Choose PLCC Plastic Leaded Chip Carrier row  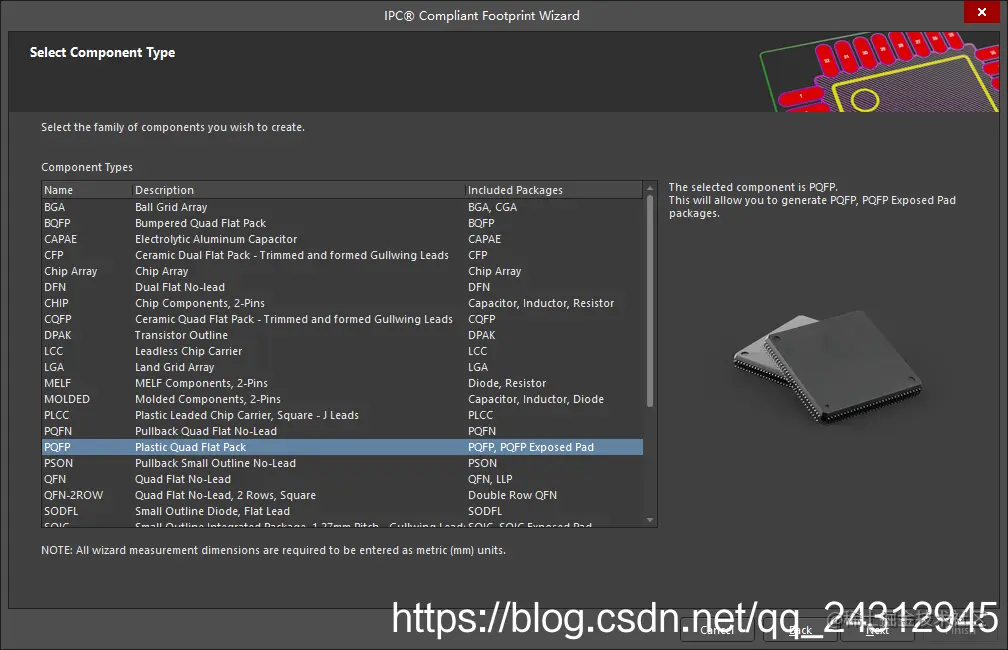pos(342,415)
